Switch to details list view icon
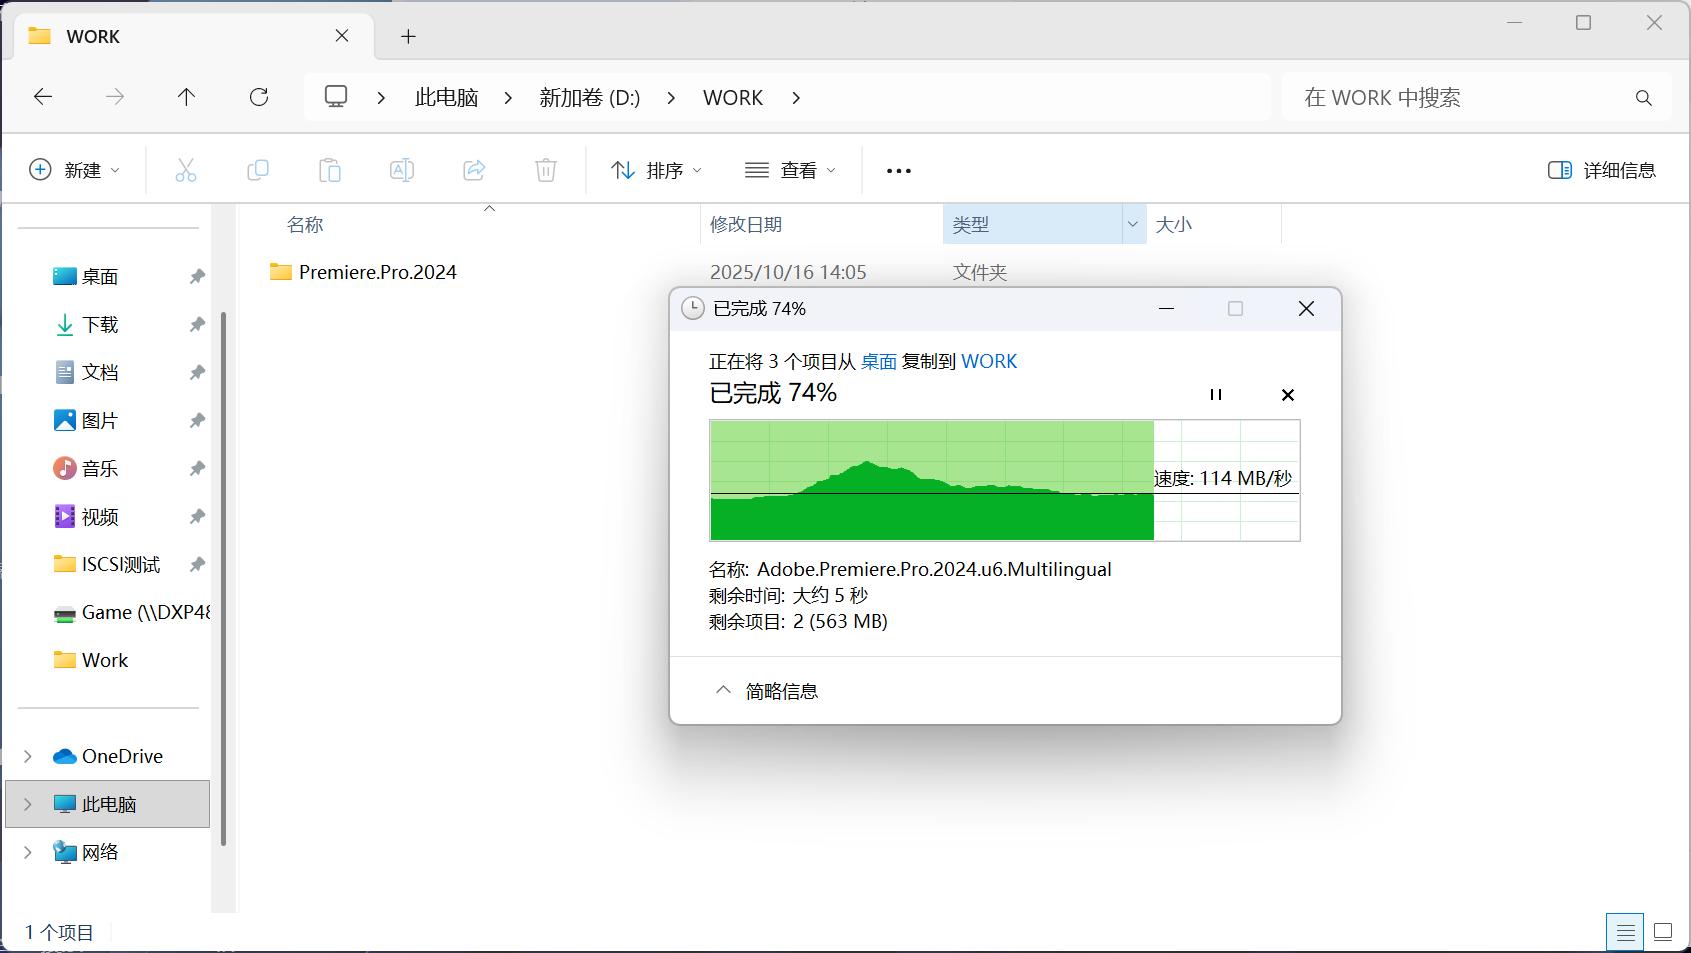 [1626, 932]
